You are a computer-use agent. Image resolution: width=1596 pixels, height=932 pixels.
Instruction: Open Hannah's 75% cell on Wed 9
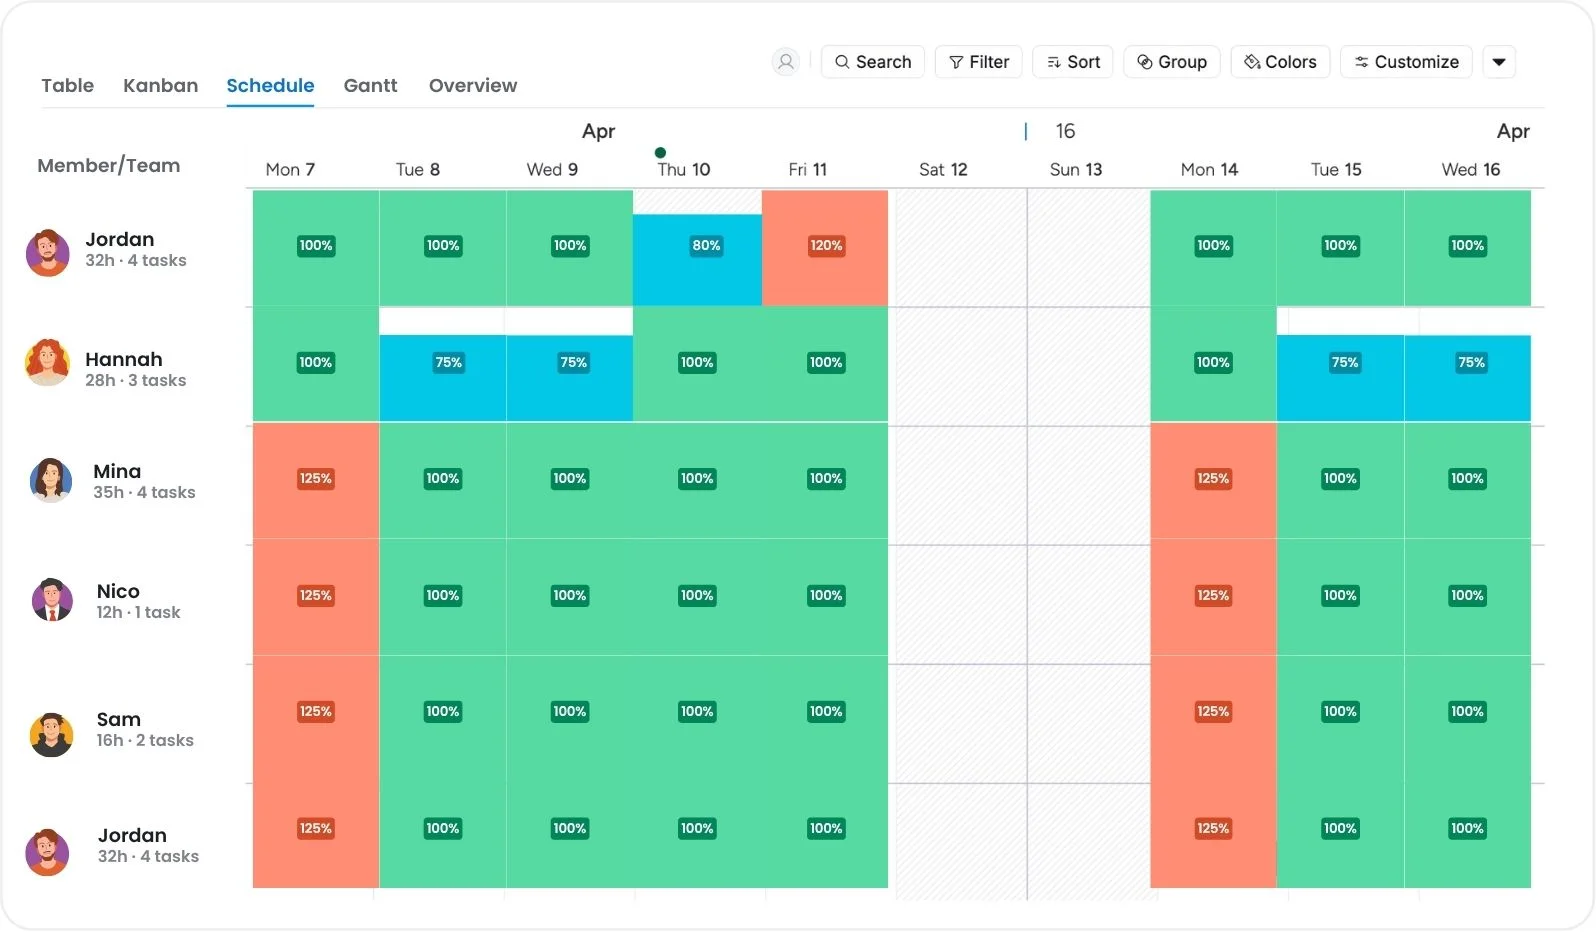point(570,378)
